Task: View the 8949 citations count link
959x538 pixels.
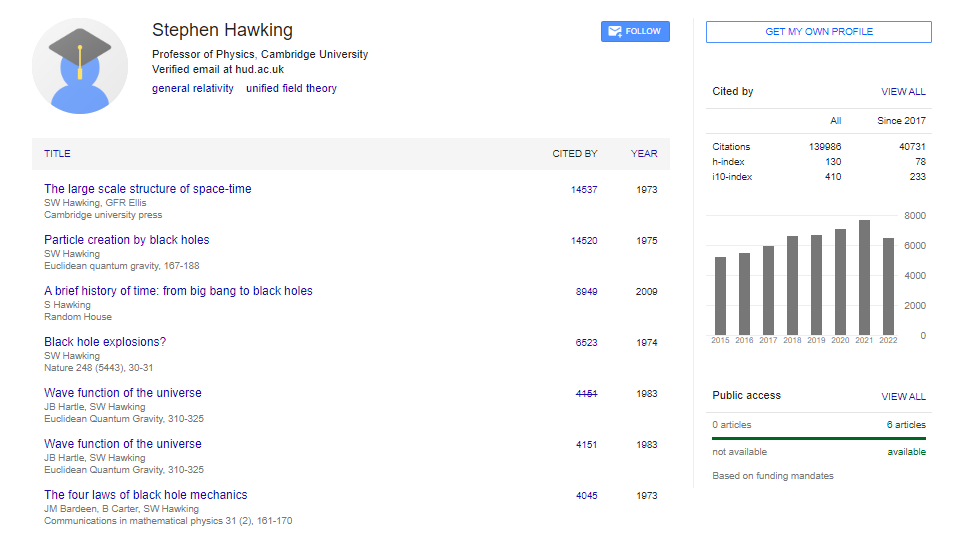Action: point(587,292)
